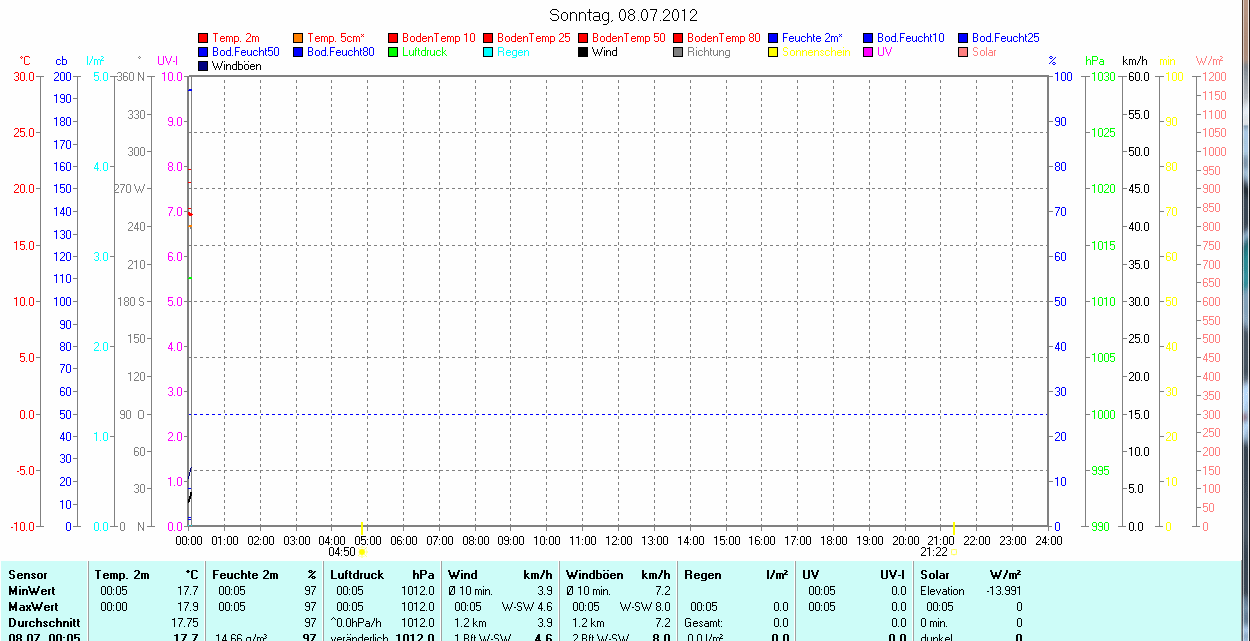Click the gray Richtung legend square
Viewport: 1250px width, 641px height.
pyautogui.click(x=679, y=52)
